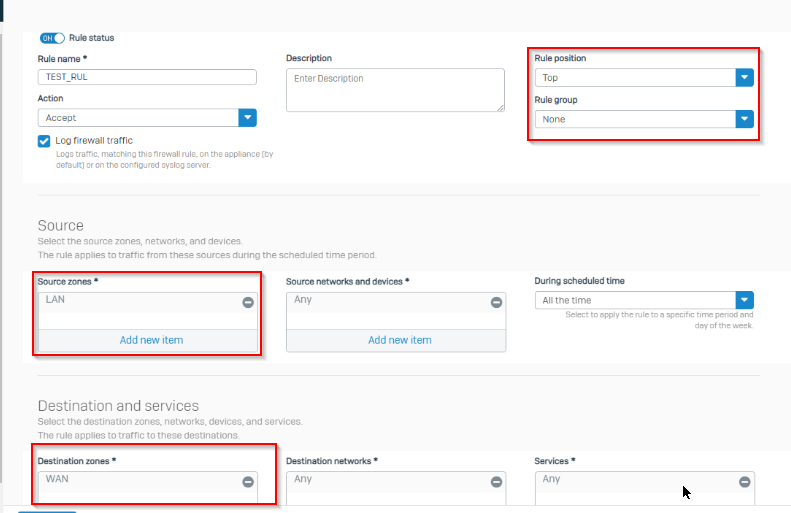The height and width of the screenshot is (513, 791).
Task: Remove Any from Source networks and devices
Action: click(x=496, y=302)
